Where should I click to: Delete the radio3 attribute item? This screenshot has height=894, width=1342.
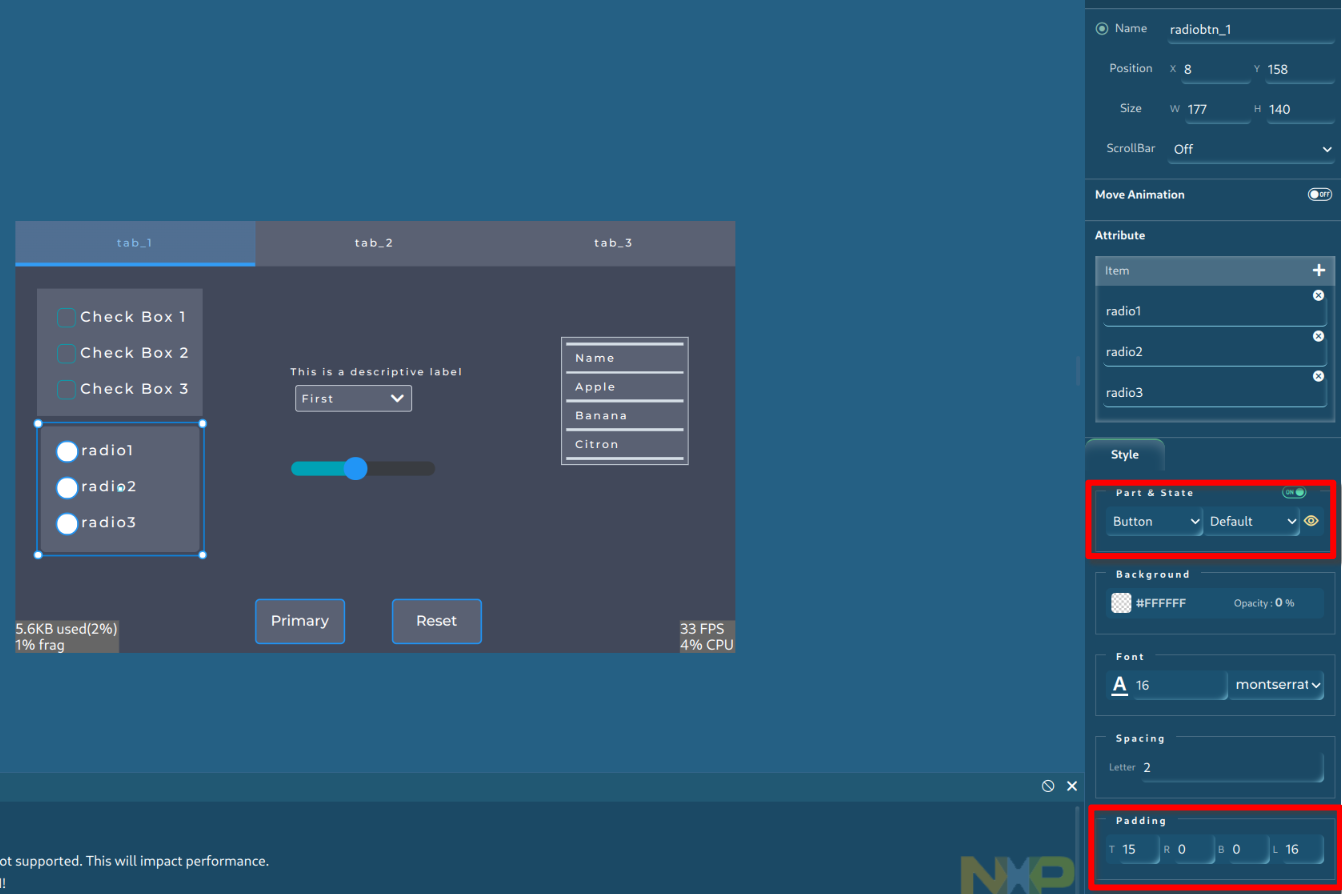pyautogui.click(x=1318, y=375)
